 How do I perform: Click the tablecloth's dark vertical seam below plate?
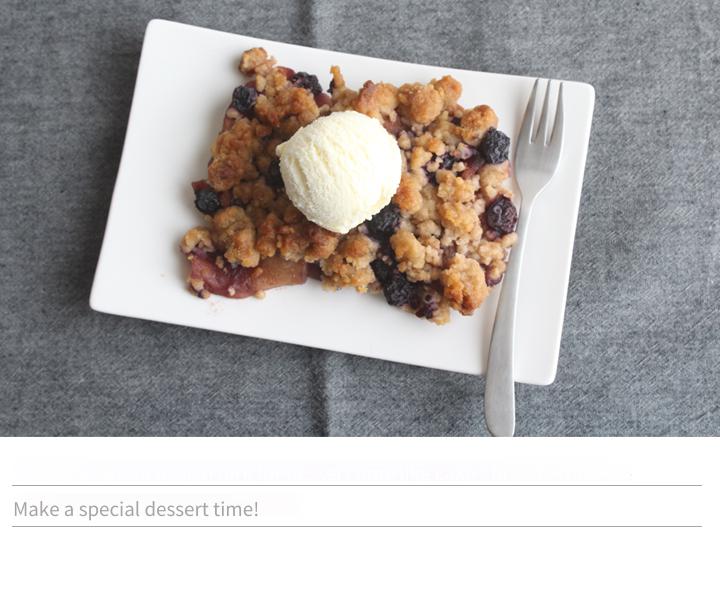321,399
